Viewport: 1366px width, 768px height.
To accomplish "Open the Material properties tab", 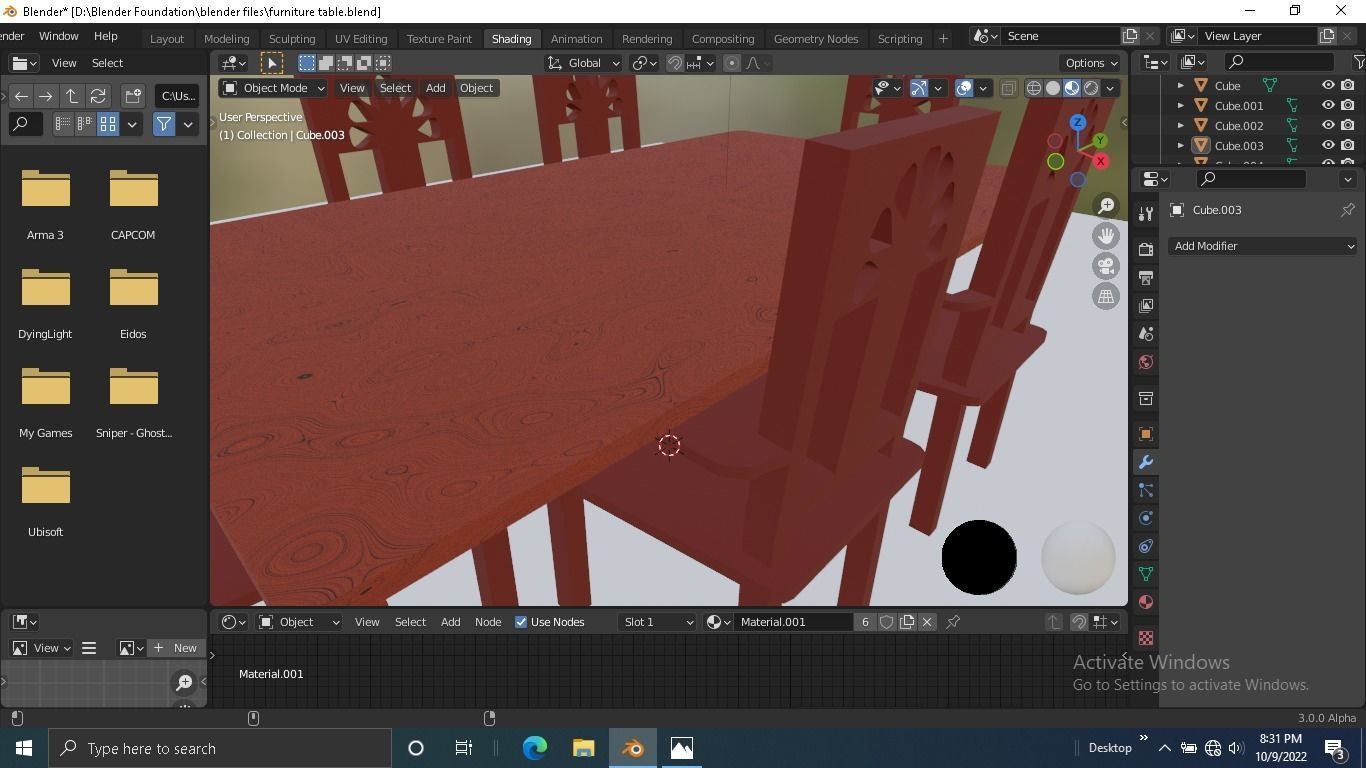I will tap(1146, 602).
